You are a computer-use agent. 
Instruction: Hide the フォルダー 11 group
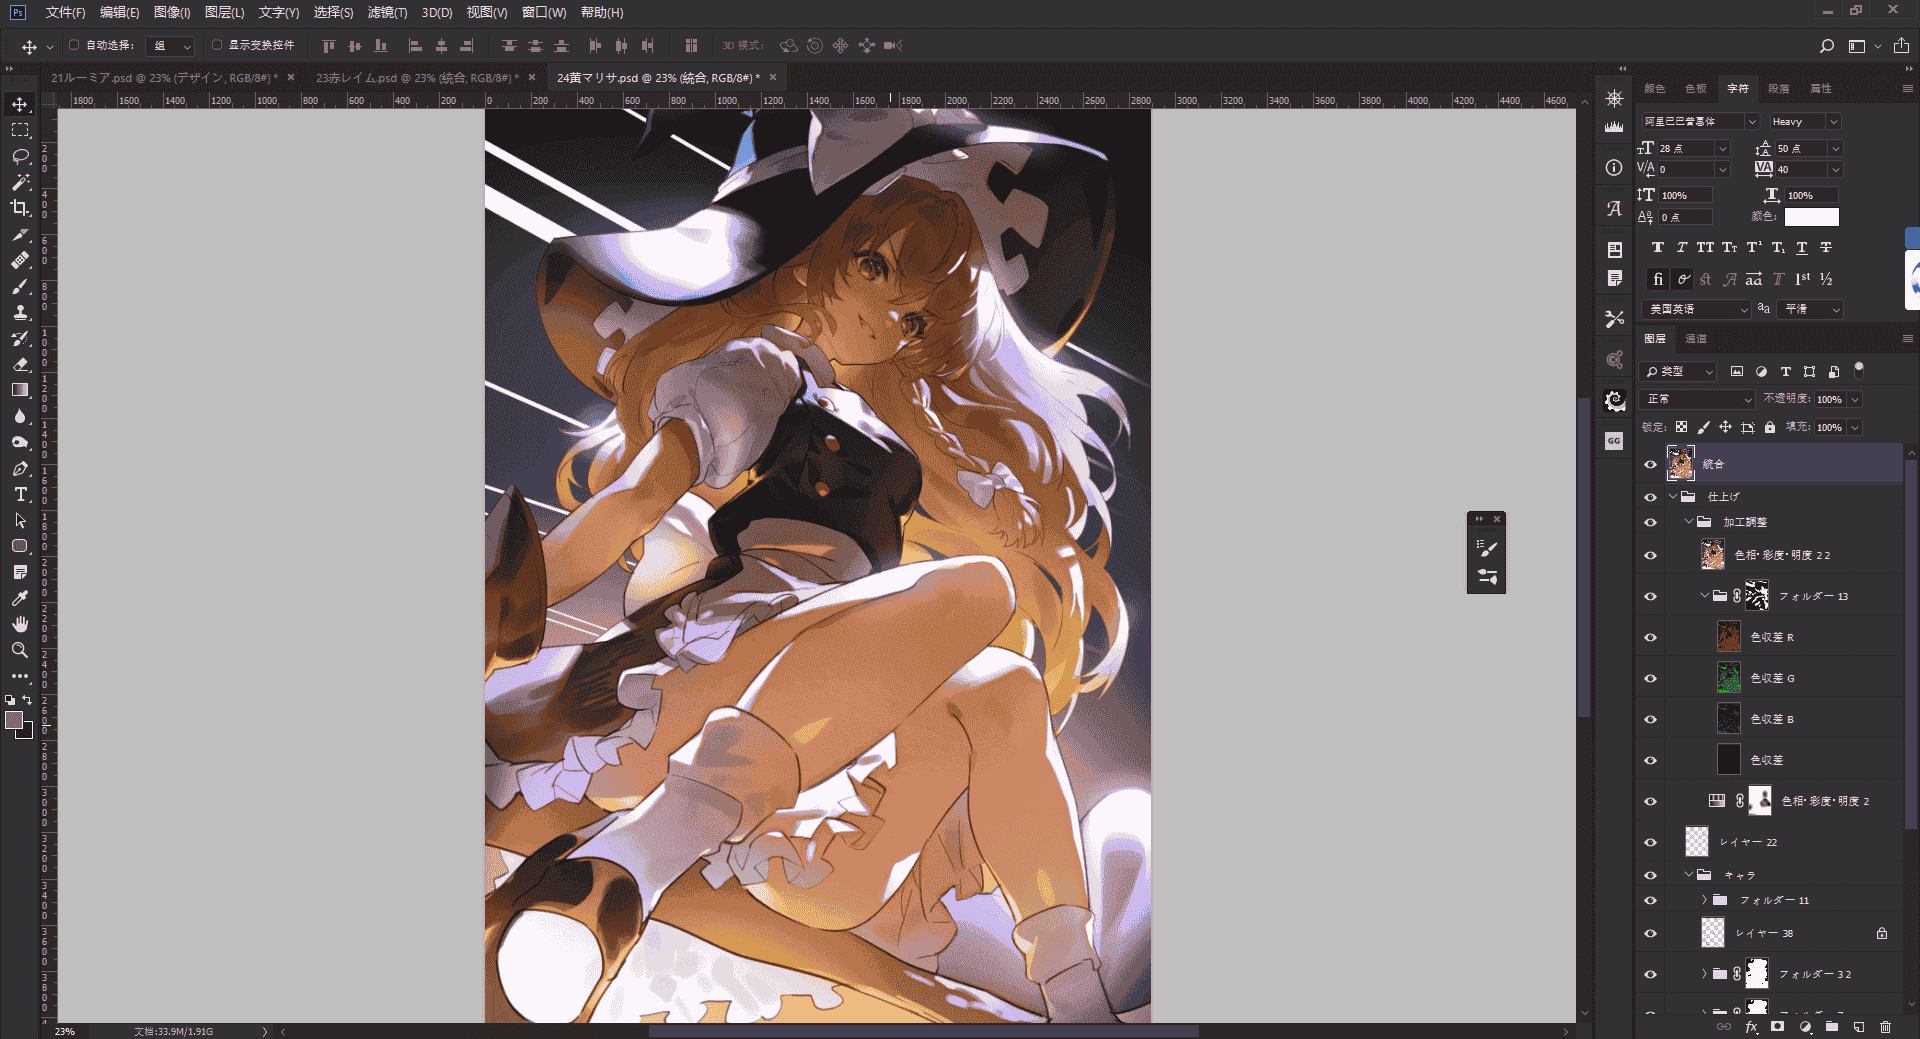[x=1650, y=900]
